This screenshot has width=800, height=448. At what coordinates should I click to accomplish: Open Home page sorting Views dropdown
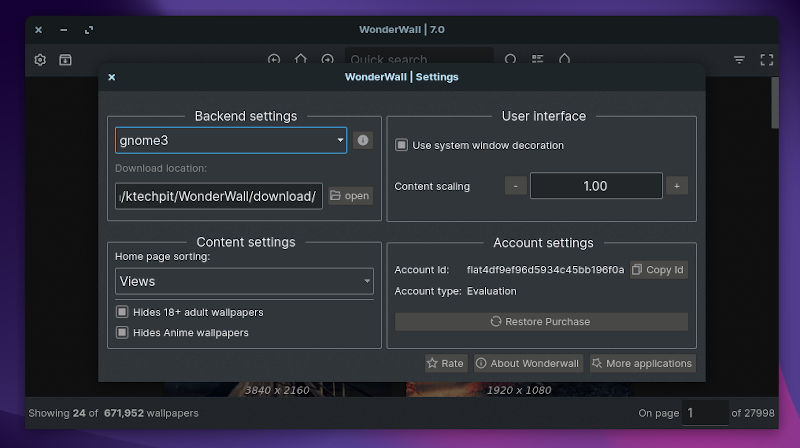(x=244, y=281)
